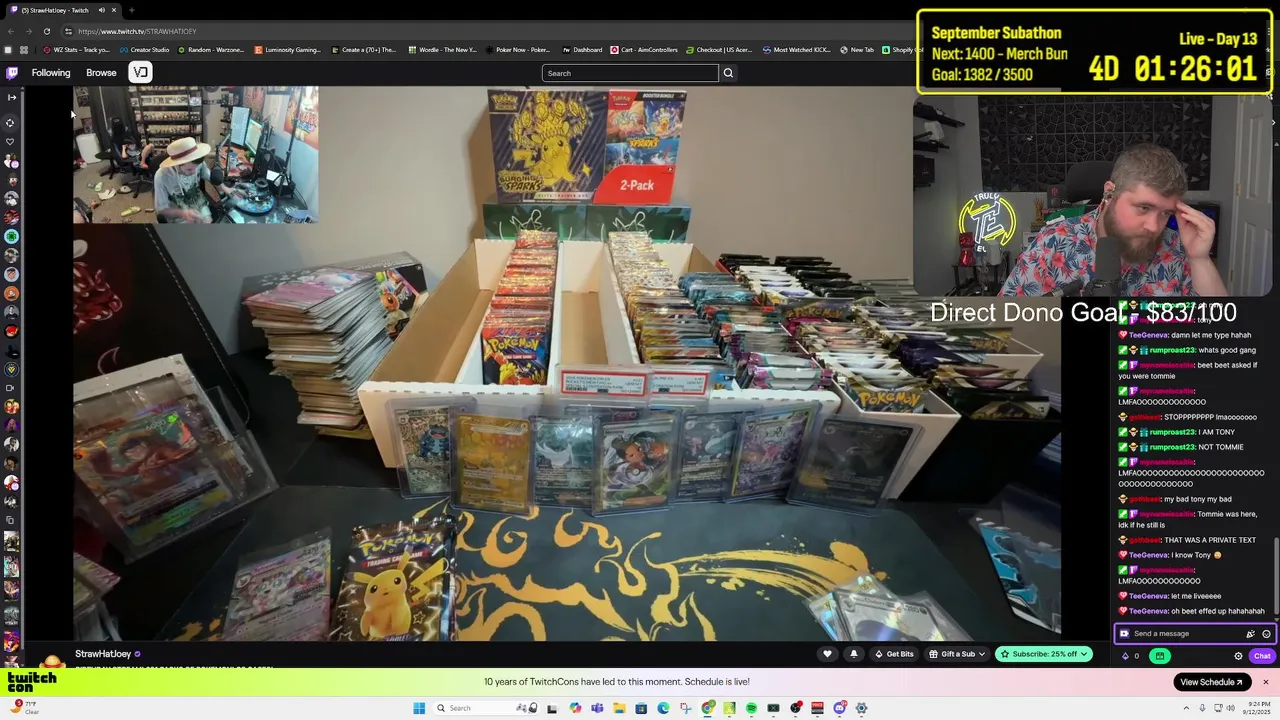The height and width of the screenshot is (720, 1280).
Task: Click the View Schedule button
Action: [x=1211, y=682]
